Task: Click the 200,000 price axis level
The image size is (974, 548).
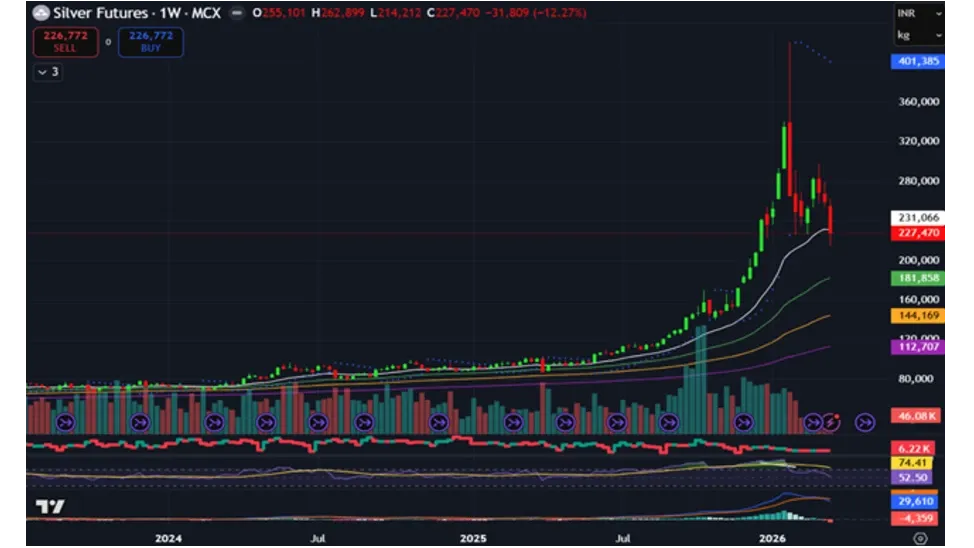Action: pos(919,260)
